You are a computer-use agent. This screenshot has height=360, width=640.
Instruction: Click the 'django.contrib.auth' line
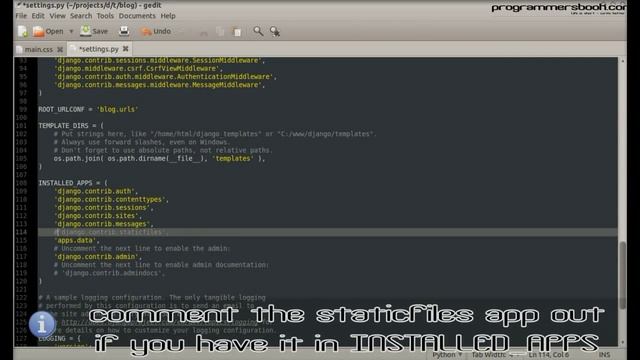(x=96, y=191)
